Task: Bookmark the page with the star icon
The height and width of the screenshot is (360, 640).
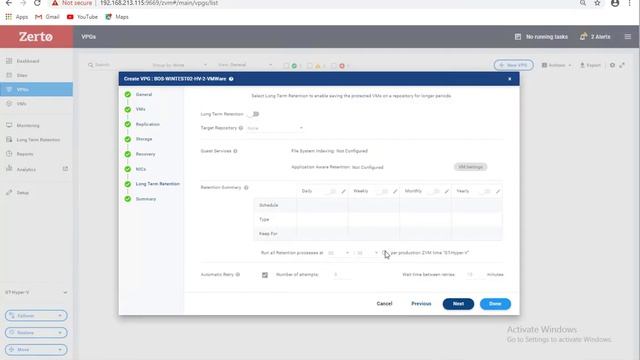Action: pos(598,3)
